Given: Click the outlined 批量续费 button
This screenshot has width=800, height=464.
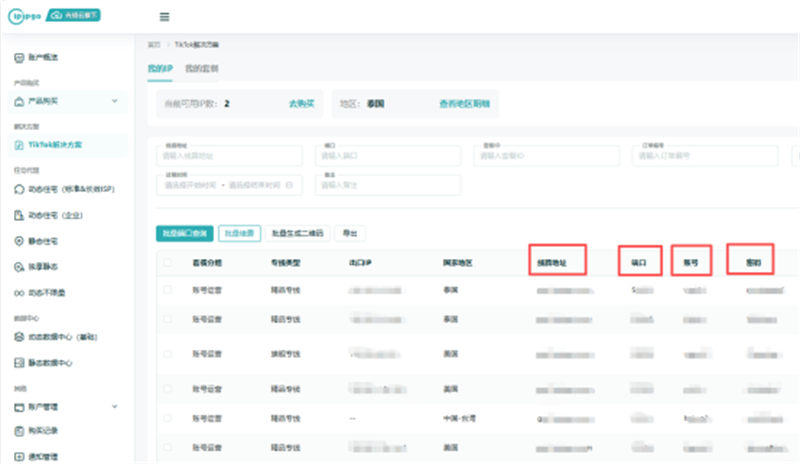Looking at the screenshot, I should [x=239, y=233].
